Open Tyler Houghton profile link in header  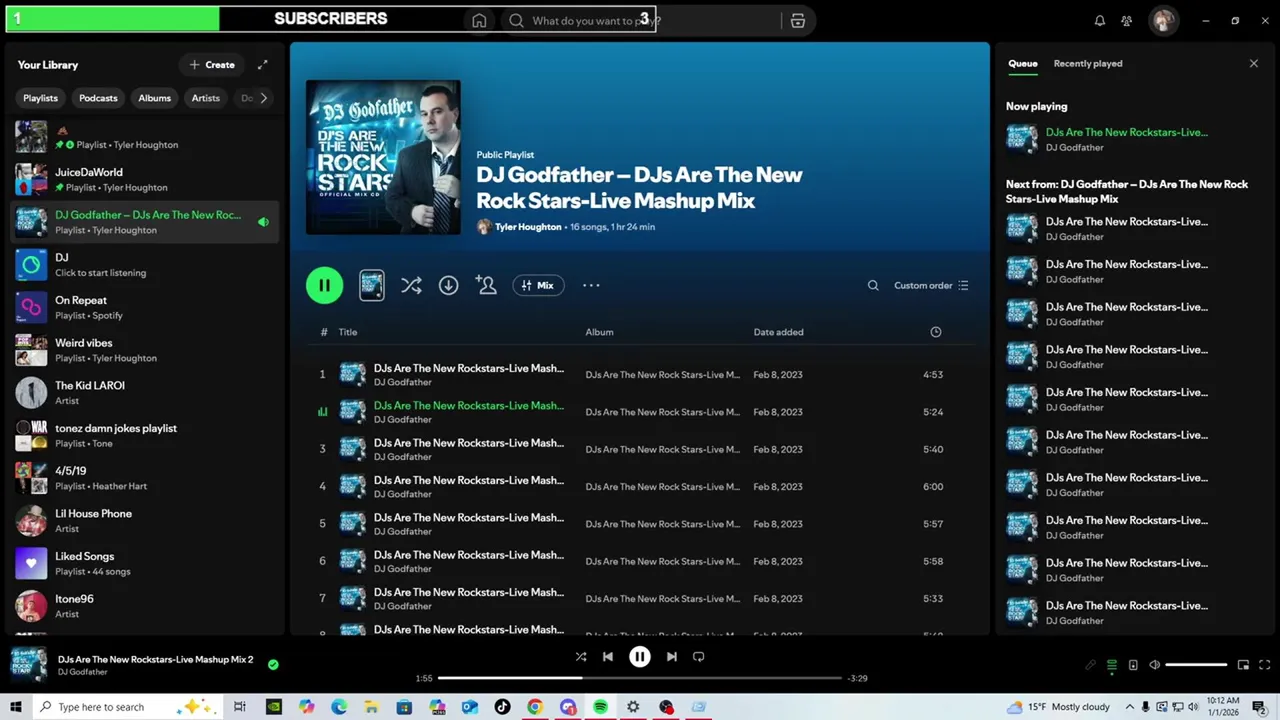coord(528,227)
